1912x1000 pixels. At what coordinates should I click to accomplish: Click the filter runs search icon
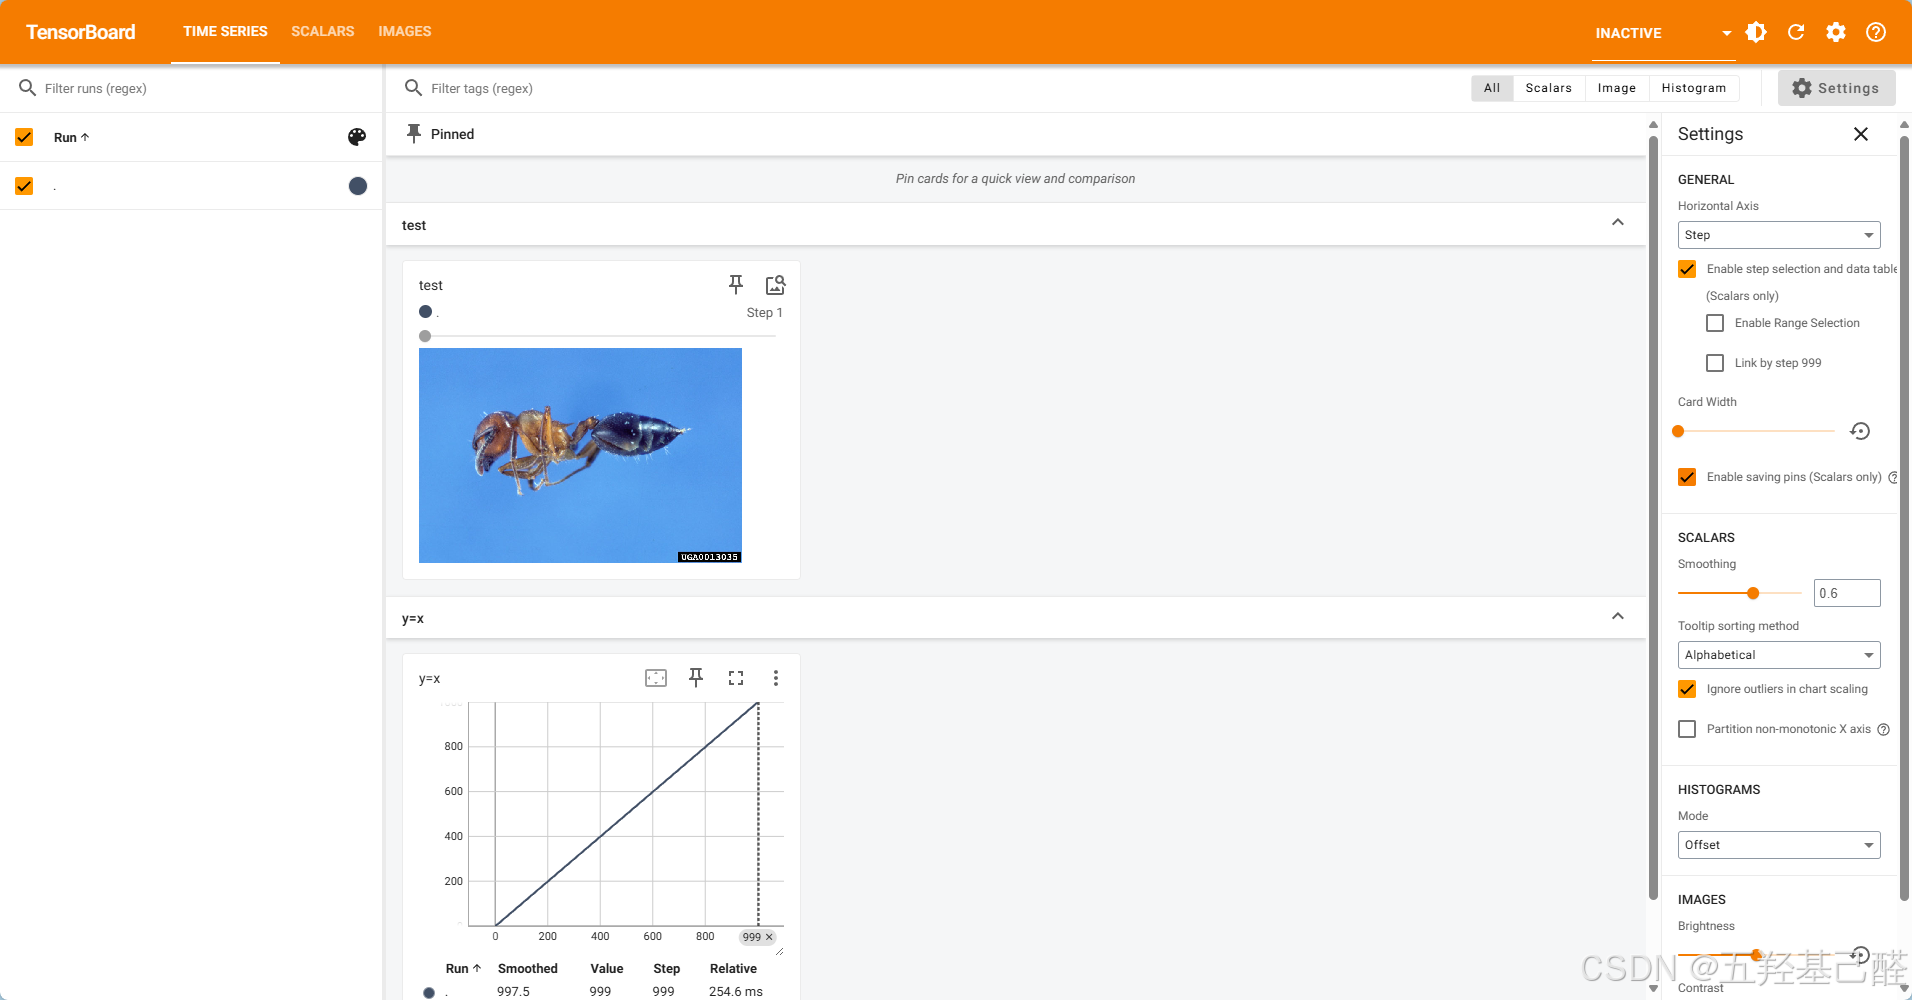click(x=28, y=88)
